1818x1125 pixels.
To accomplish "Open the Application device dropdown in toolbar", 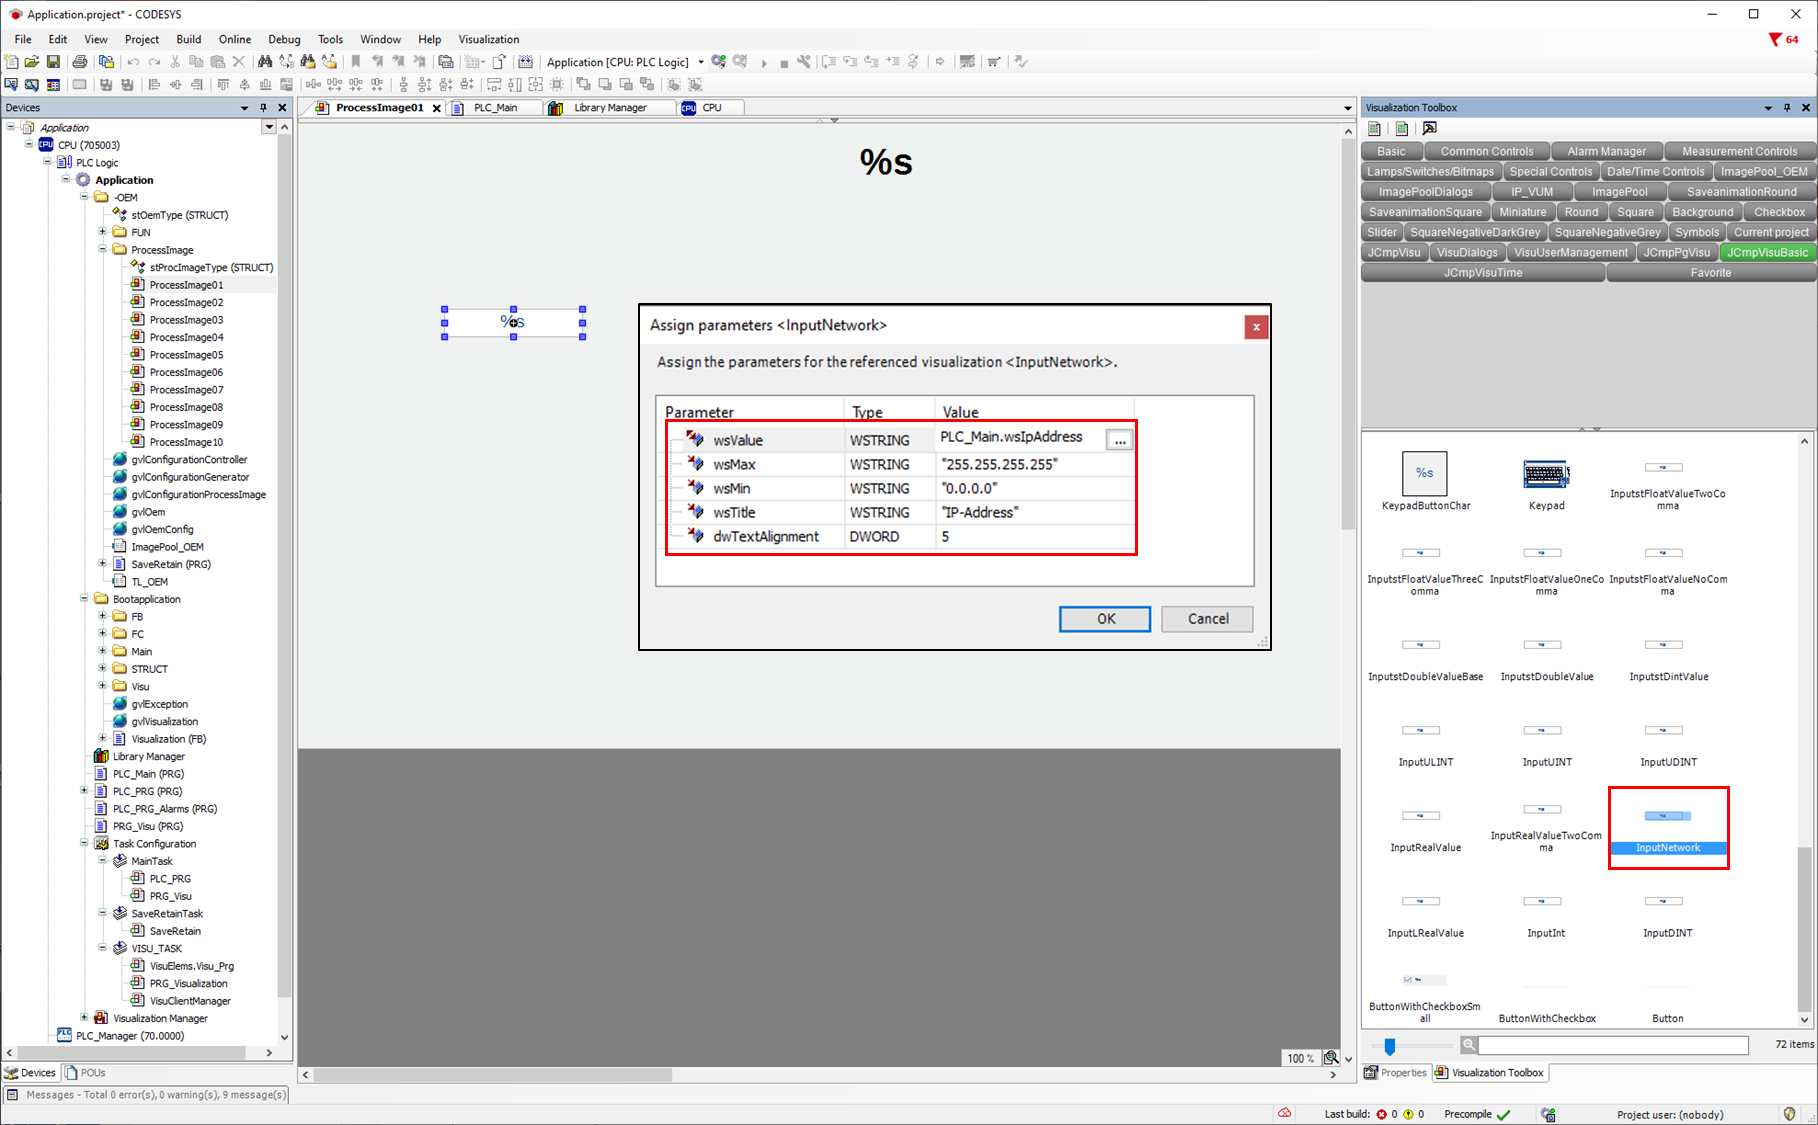I will (x=701, y=62).
